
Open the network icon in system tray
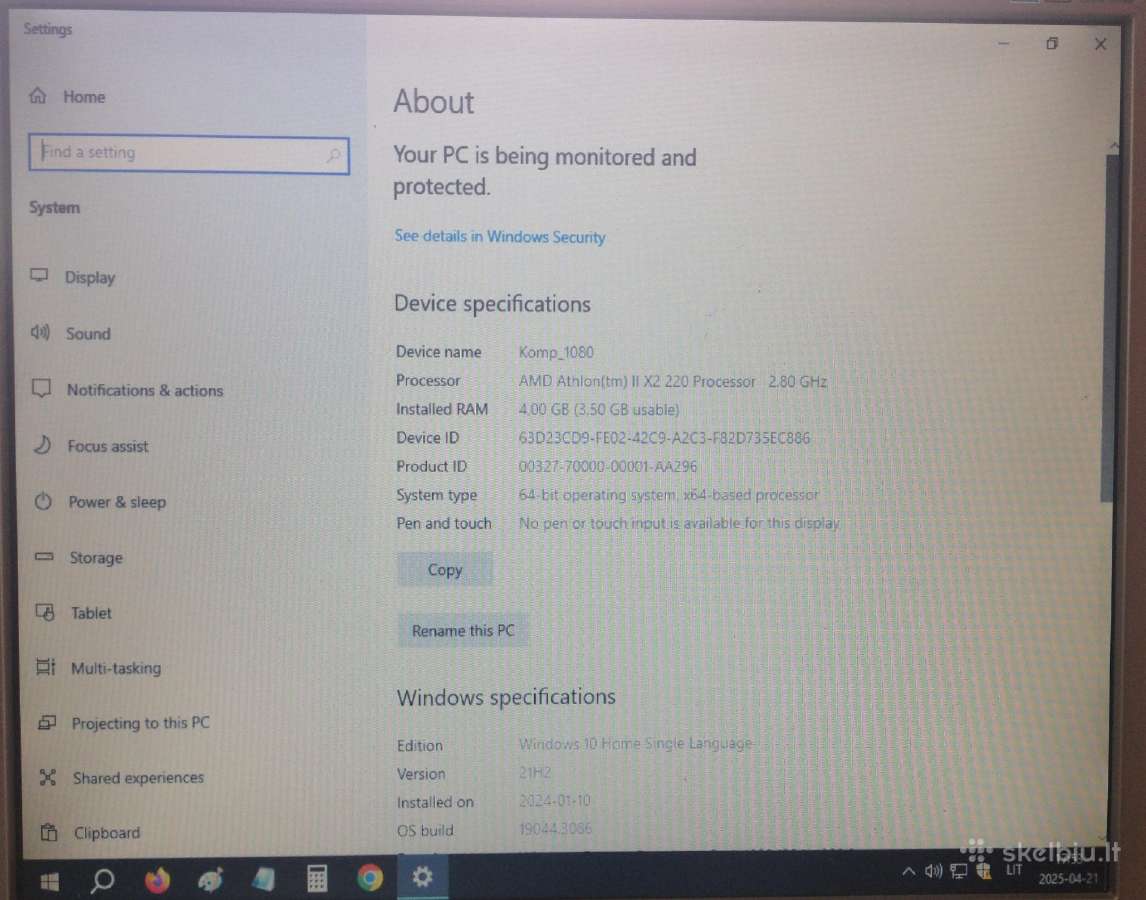coord(958,871)
